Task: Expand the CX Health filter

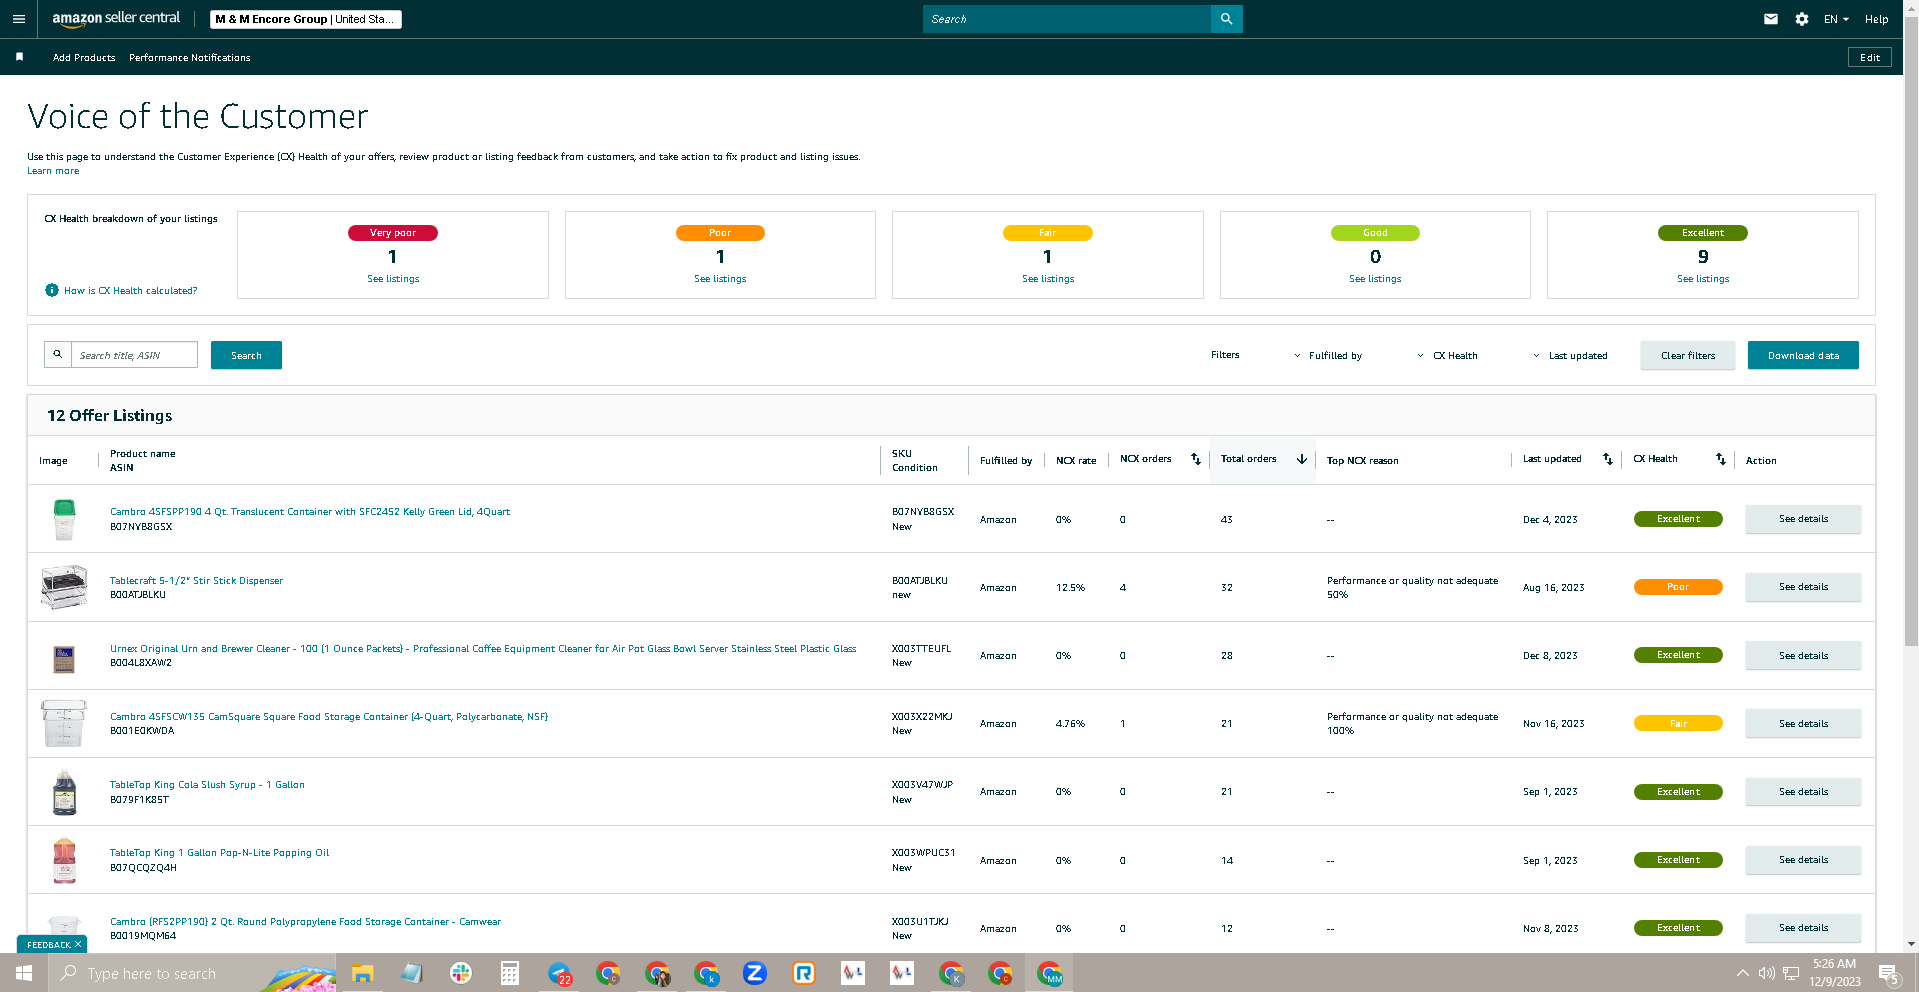Action: 1447,355
